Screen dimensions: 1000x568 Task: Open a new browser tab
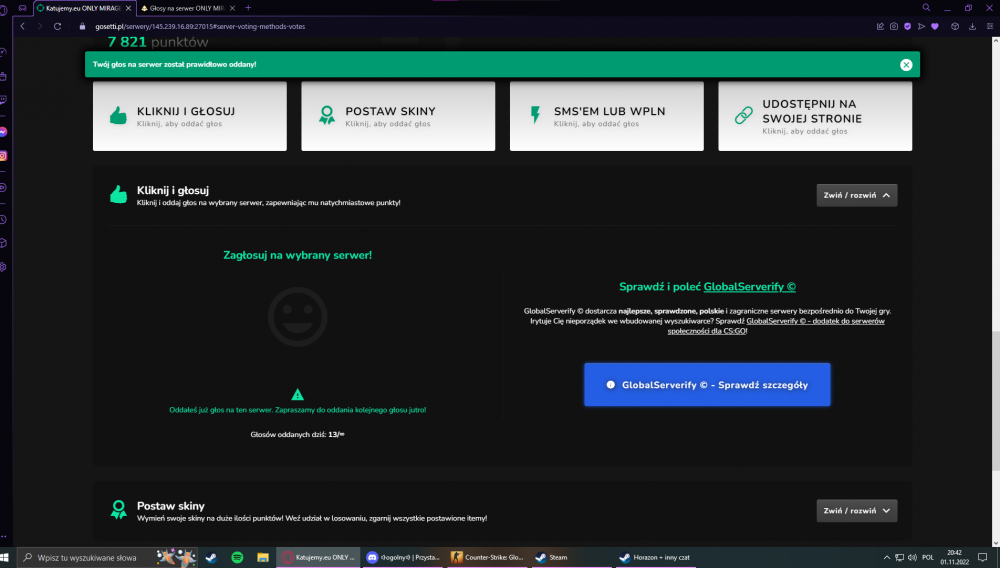click(248, 8)
